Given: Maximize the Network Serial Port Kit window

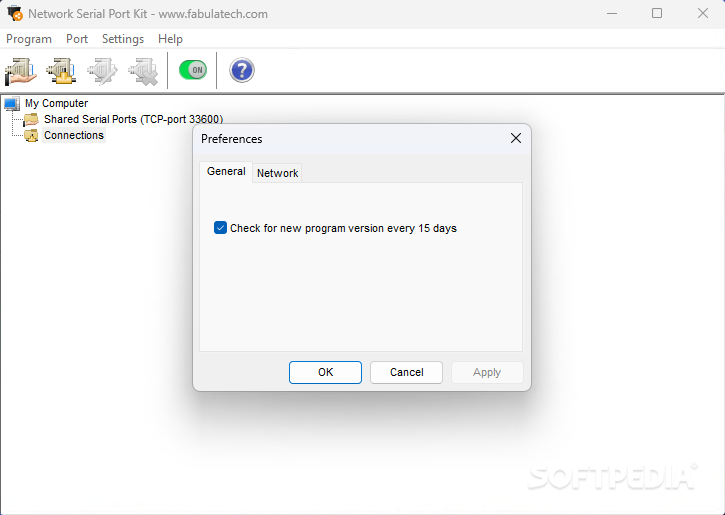Looking at the screenshot, I should tap(657, 13).
